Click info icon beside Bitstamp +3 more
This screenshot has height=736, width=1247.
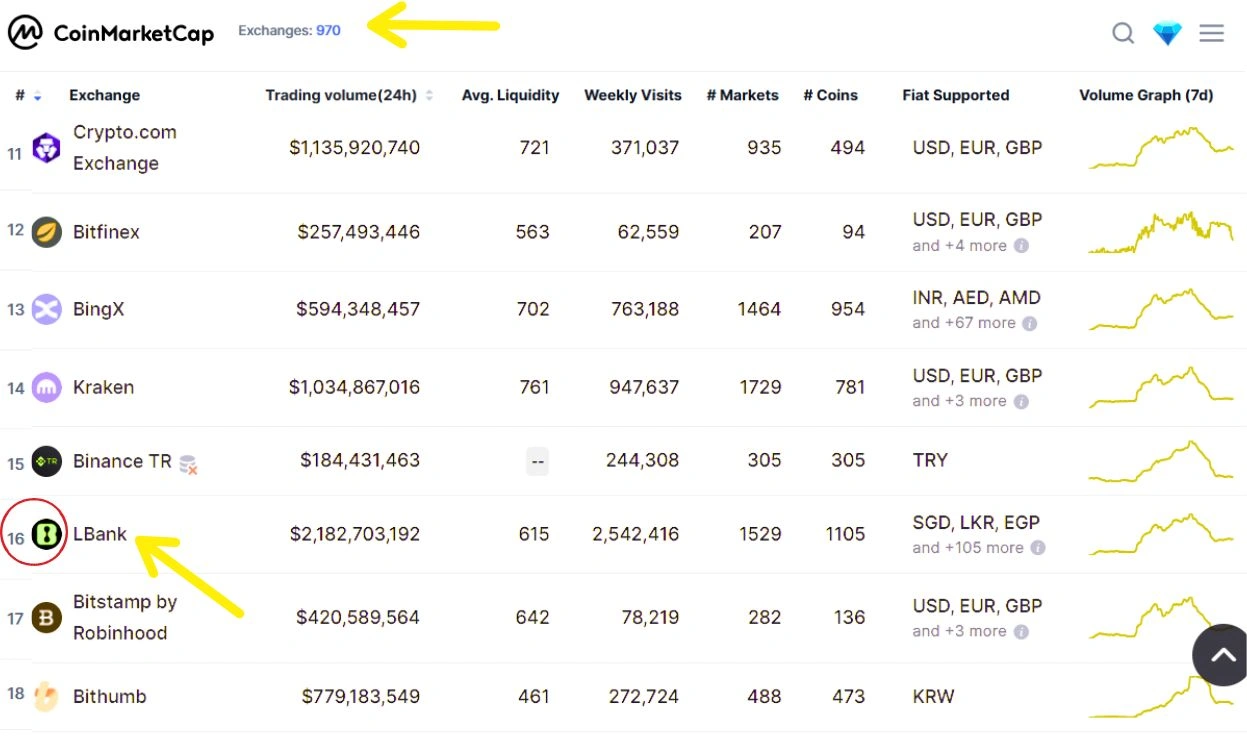1021,631
